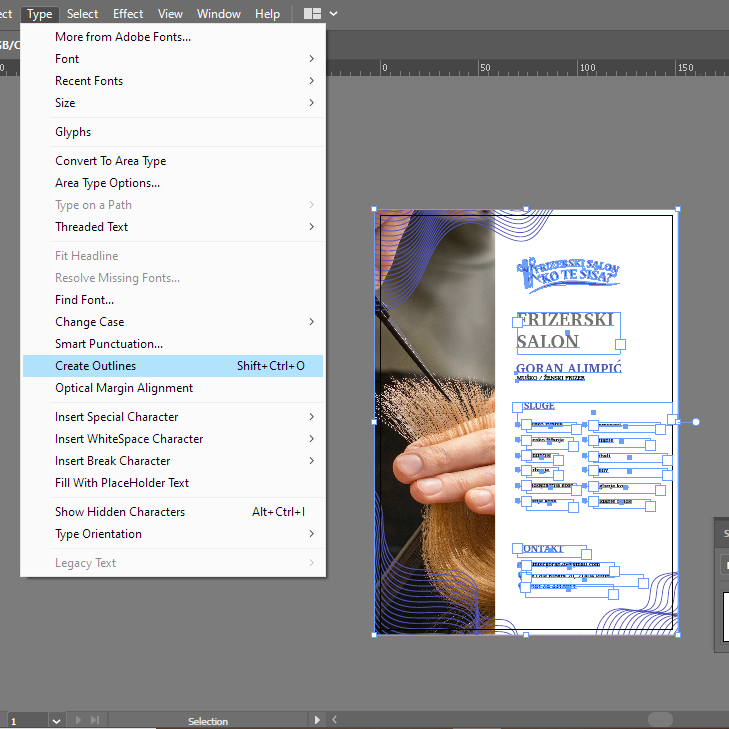The height and width of the screenshot is (729, 729).
Task: Click the bounding box right-middle handle
Action: [678, 422]
